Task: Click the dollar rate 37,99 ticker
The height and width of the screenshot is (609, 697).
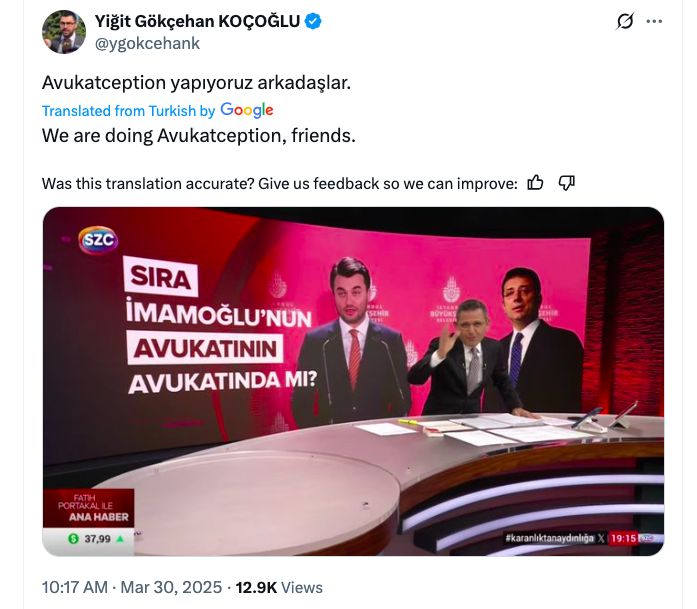Action: coord(96,539)
